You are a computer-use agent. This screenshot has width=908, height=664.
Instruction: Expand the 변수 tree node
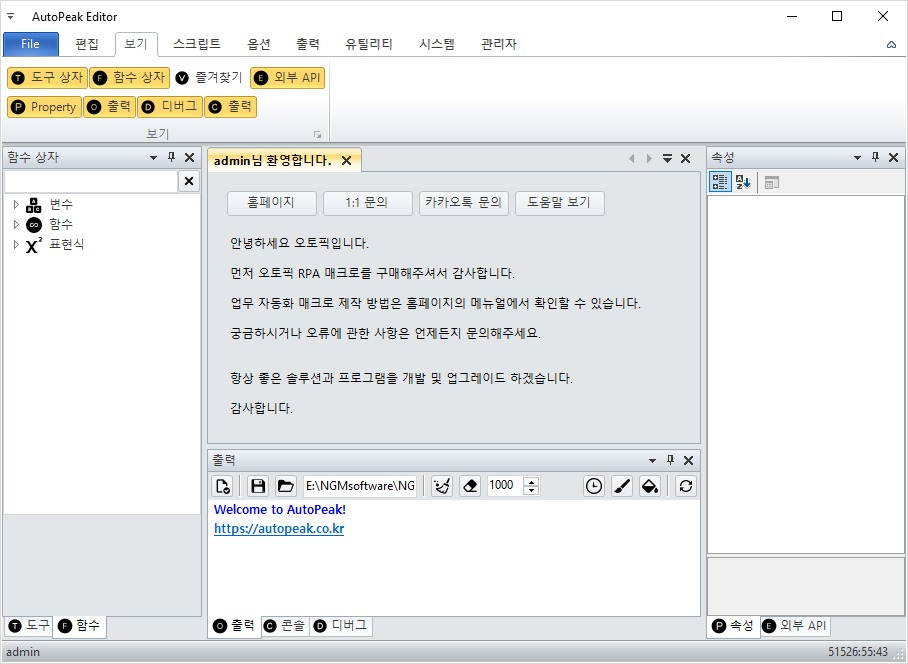coord(16,204)
